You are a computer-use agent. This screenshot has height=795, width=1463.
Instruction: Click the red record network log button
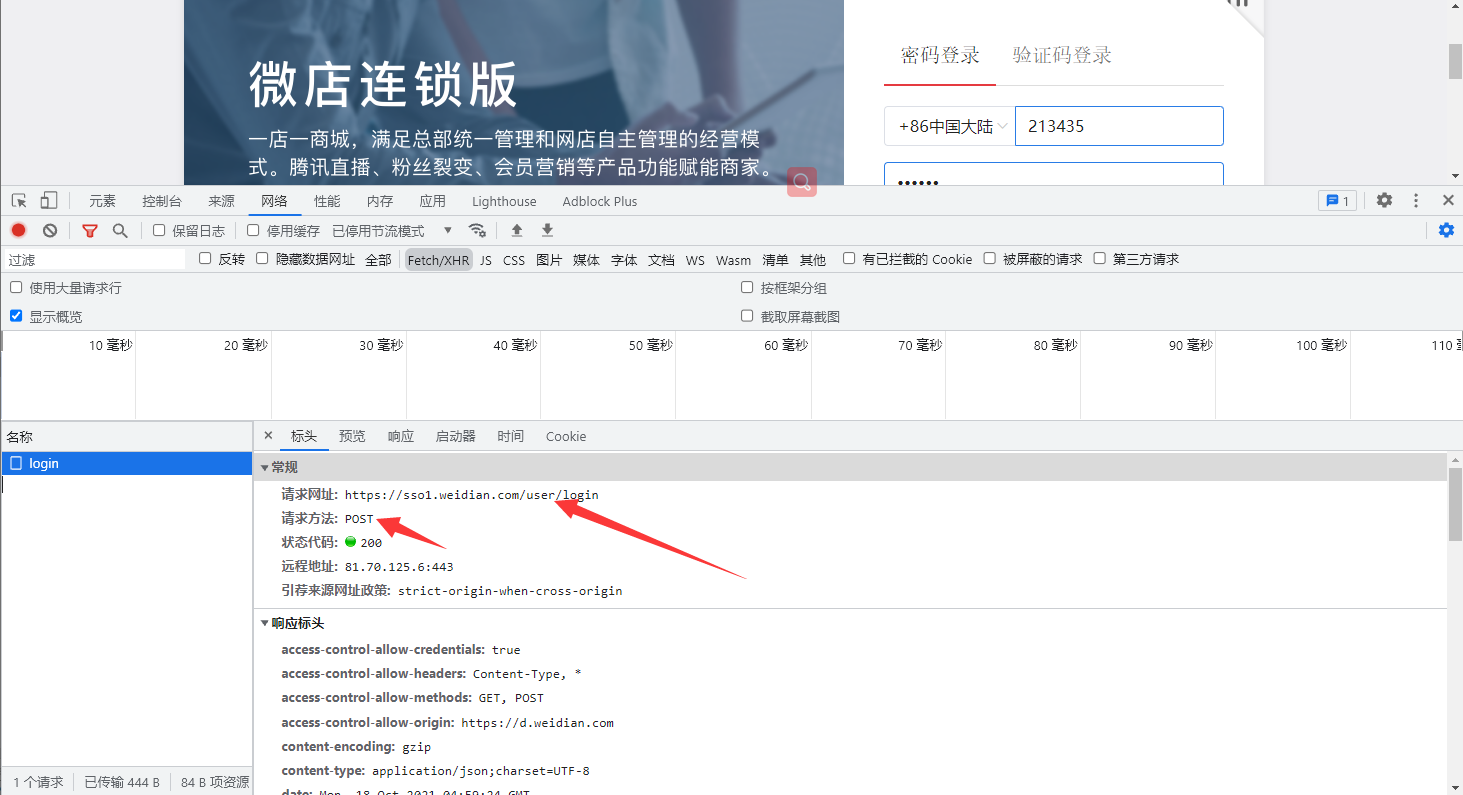pyautogui.click(x=19, y=230)
